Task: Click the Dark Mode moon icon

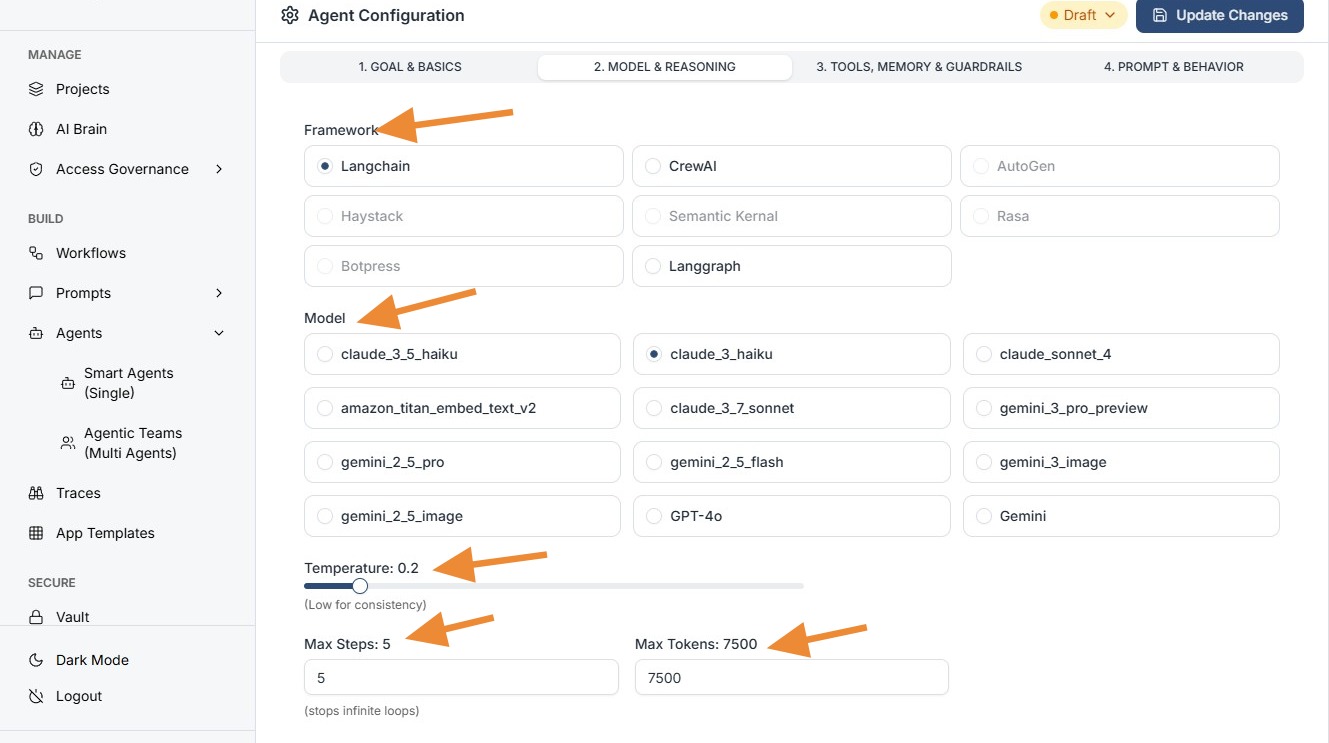Action: tap(36, 660)
